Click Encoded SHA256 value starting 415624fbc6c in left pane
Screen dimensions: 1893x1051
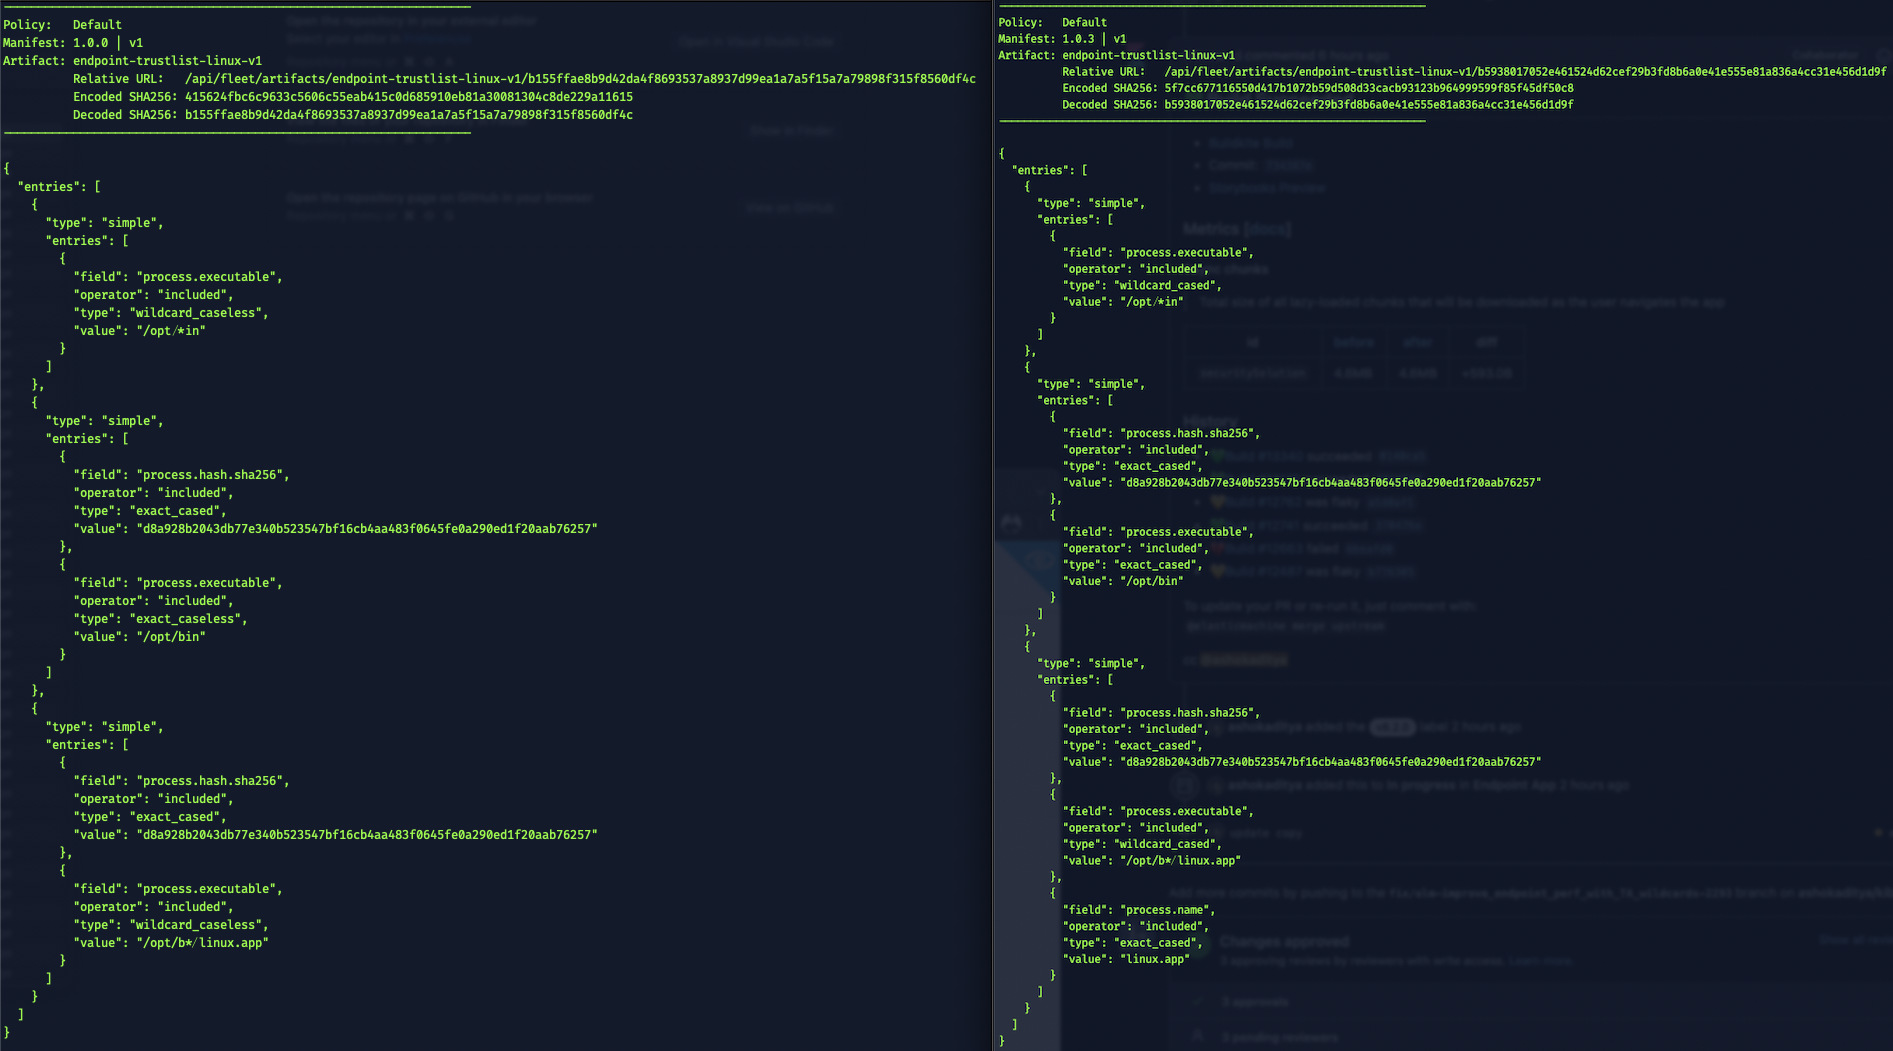(x=409, y=97)
